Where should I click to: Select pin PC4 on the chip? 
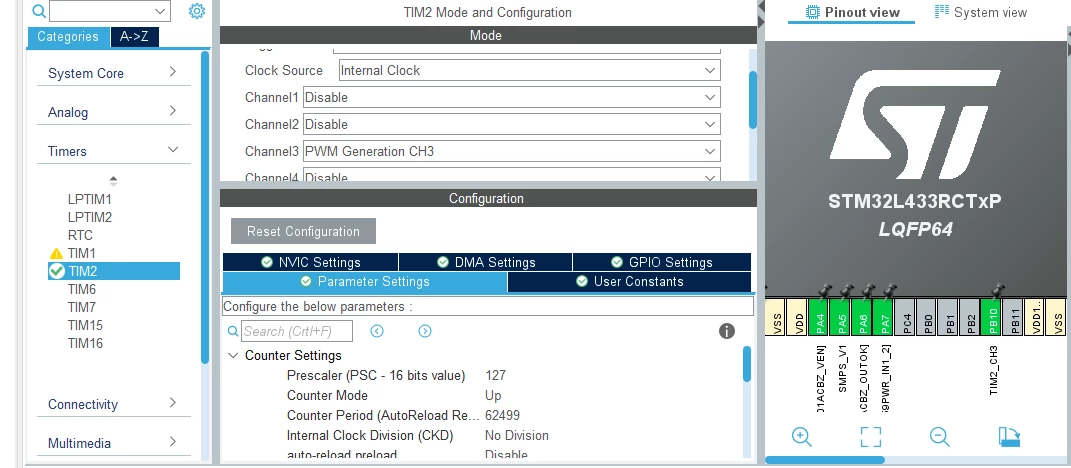point(906,317)
